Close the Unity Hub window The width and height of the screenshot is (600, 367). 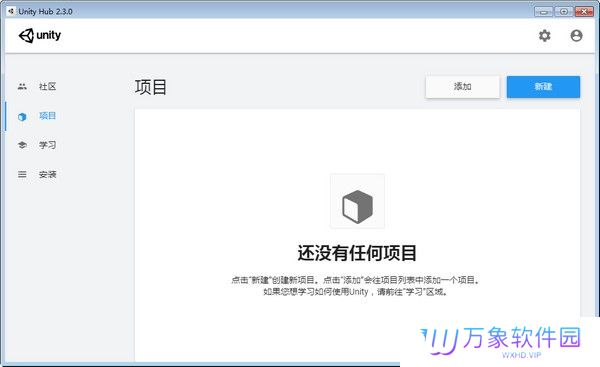(x=584, y=11)
